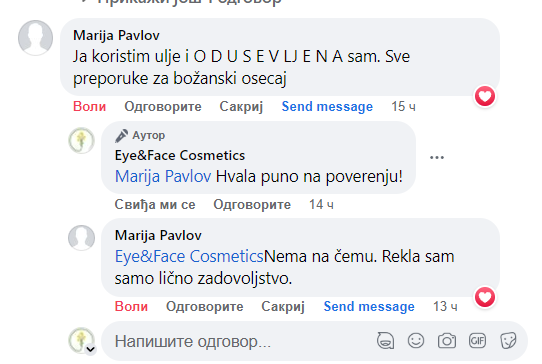
Task: Click Одговорите under the first comment
Action: [x=163, y=106]
